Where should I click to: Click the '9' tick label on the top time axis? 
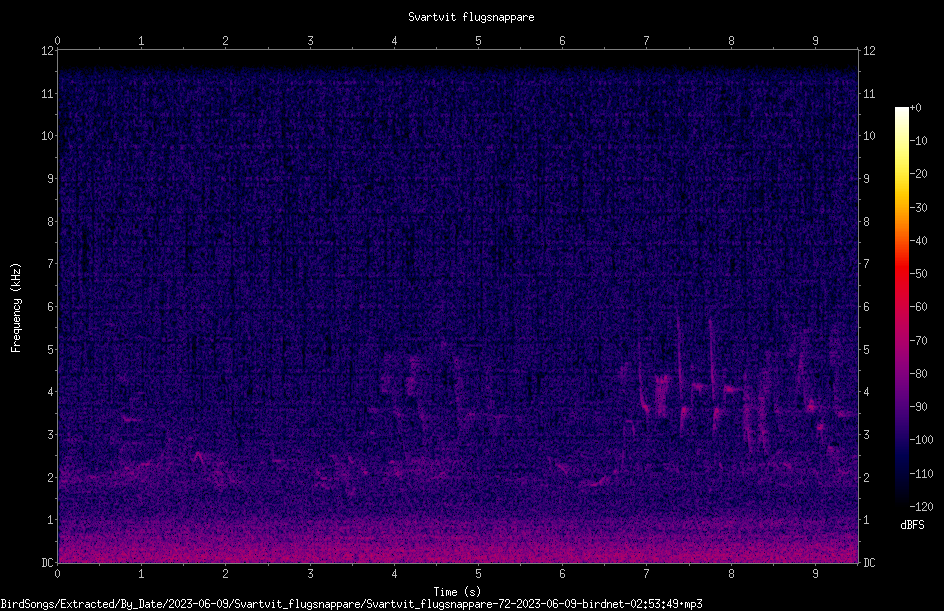(x=815, y=40)
